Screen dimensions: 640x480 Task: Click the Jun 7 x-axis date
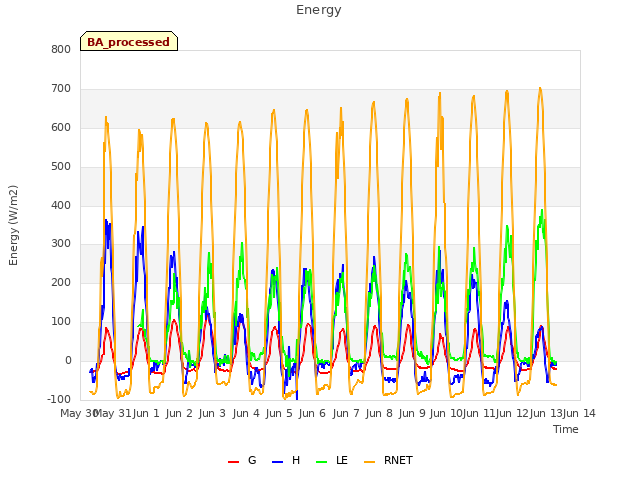(346, 413)
